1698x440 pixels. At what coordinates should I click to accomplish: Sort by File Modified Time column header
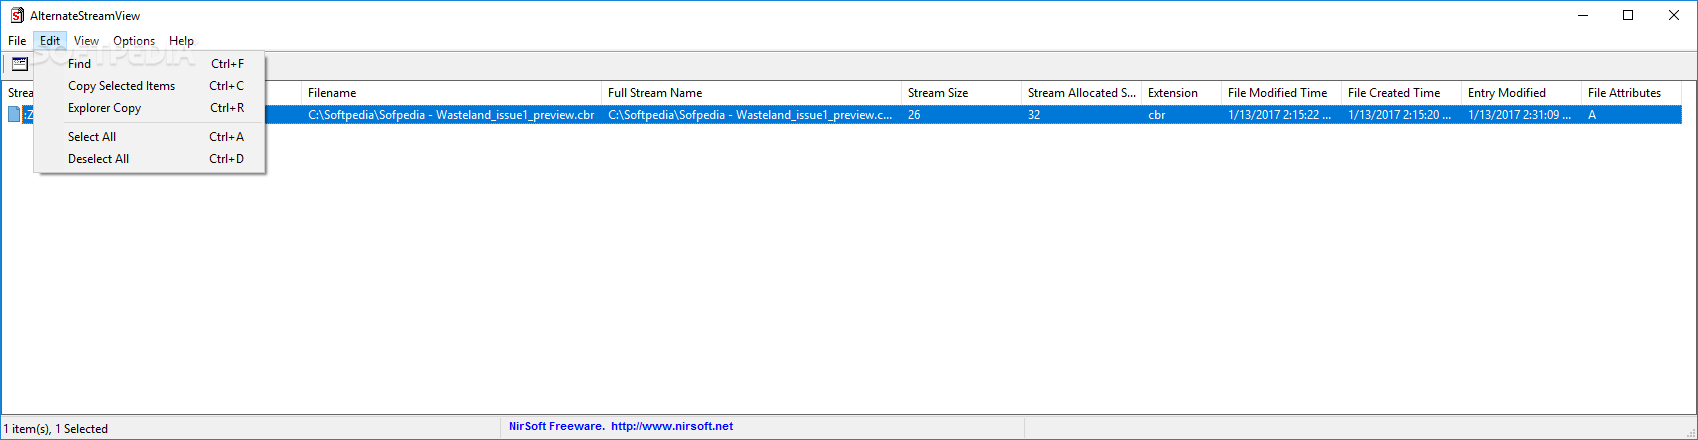[x=1281, y=93]
